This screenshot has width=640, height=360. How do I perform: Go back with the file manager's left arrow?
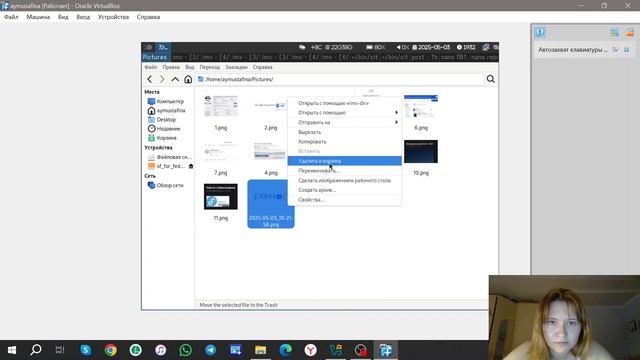tap(150, 79)
